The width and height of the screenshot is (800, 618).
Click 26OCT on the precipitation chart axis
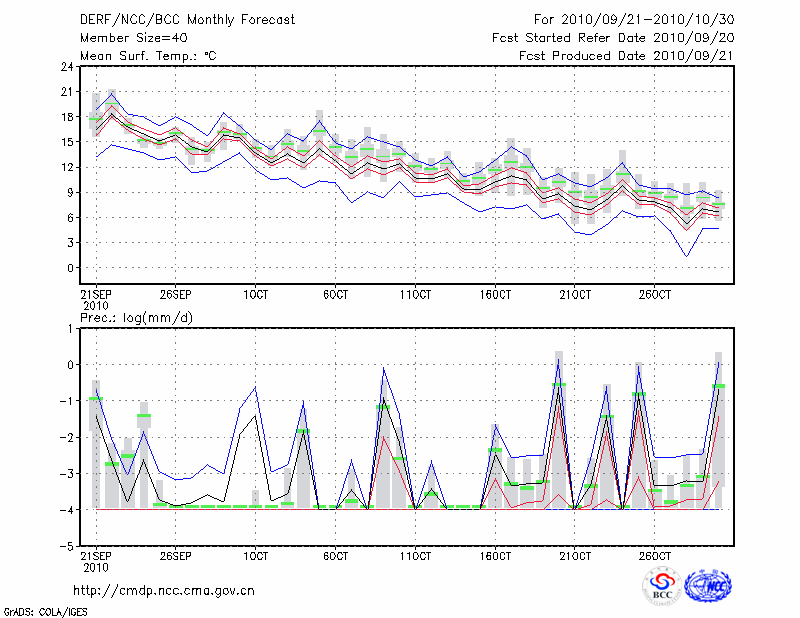(654, 553)
